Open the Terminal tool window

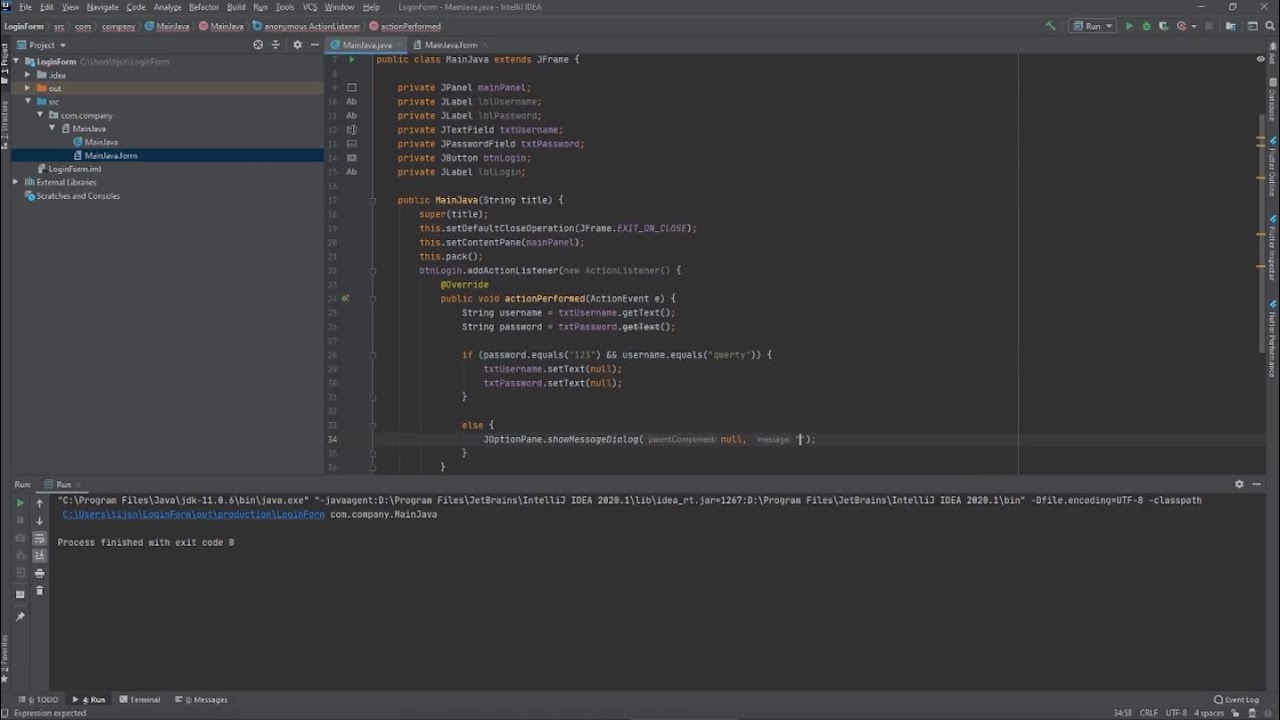(x=139, y=700)
